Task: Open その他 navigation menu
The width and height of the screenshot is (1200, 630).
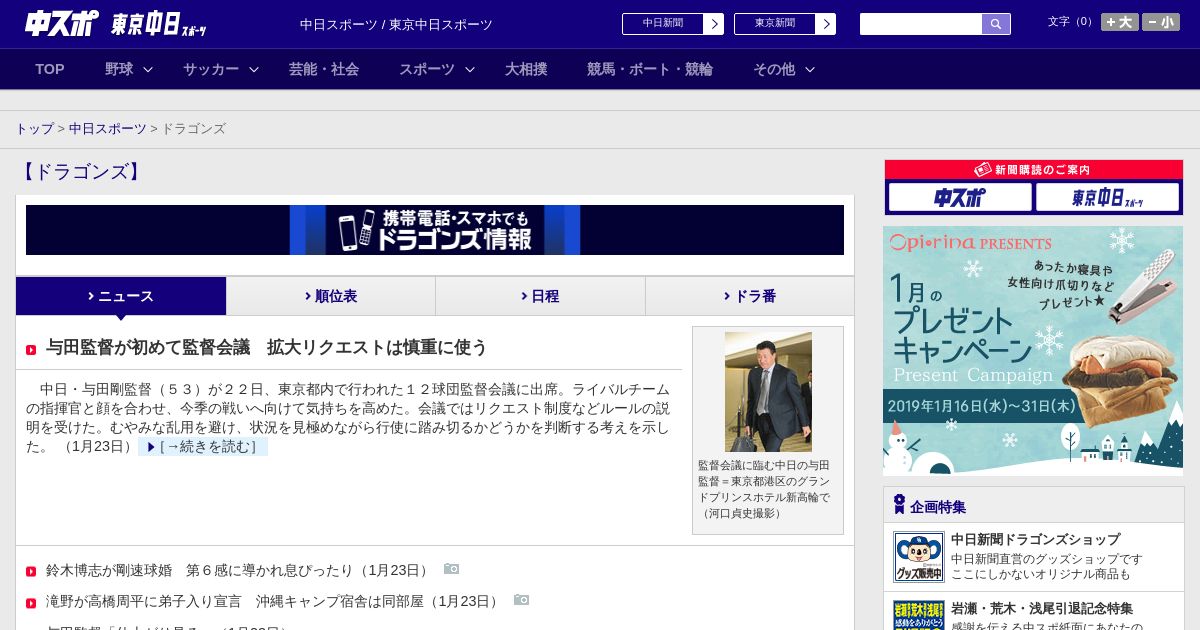Action: (x=774, y=69)
